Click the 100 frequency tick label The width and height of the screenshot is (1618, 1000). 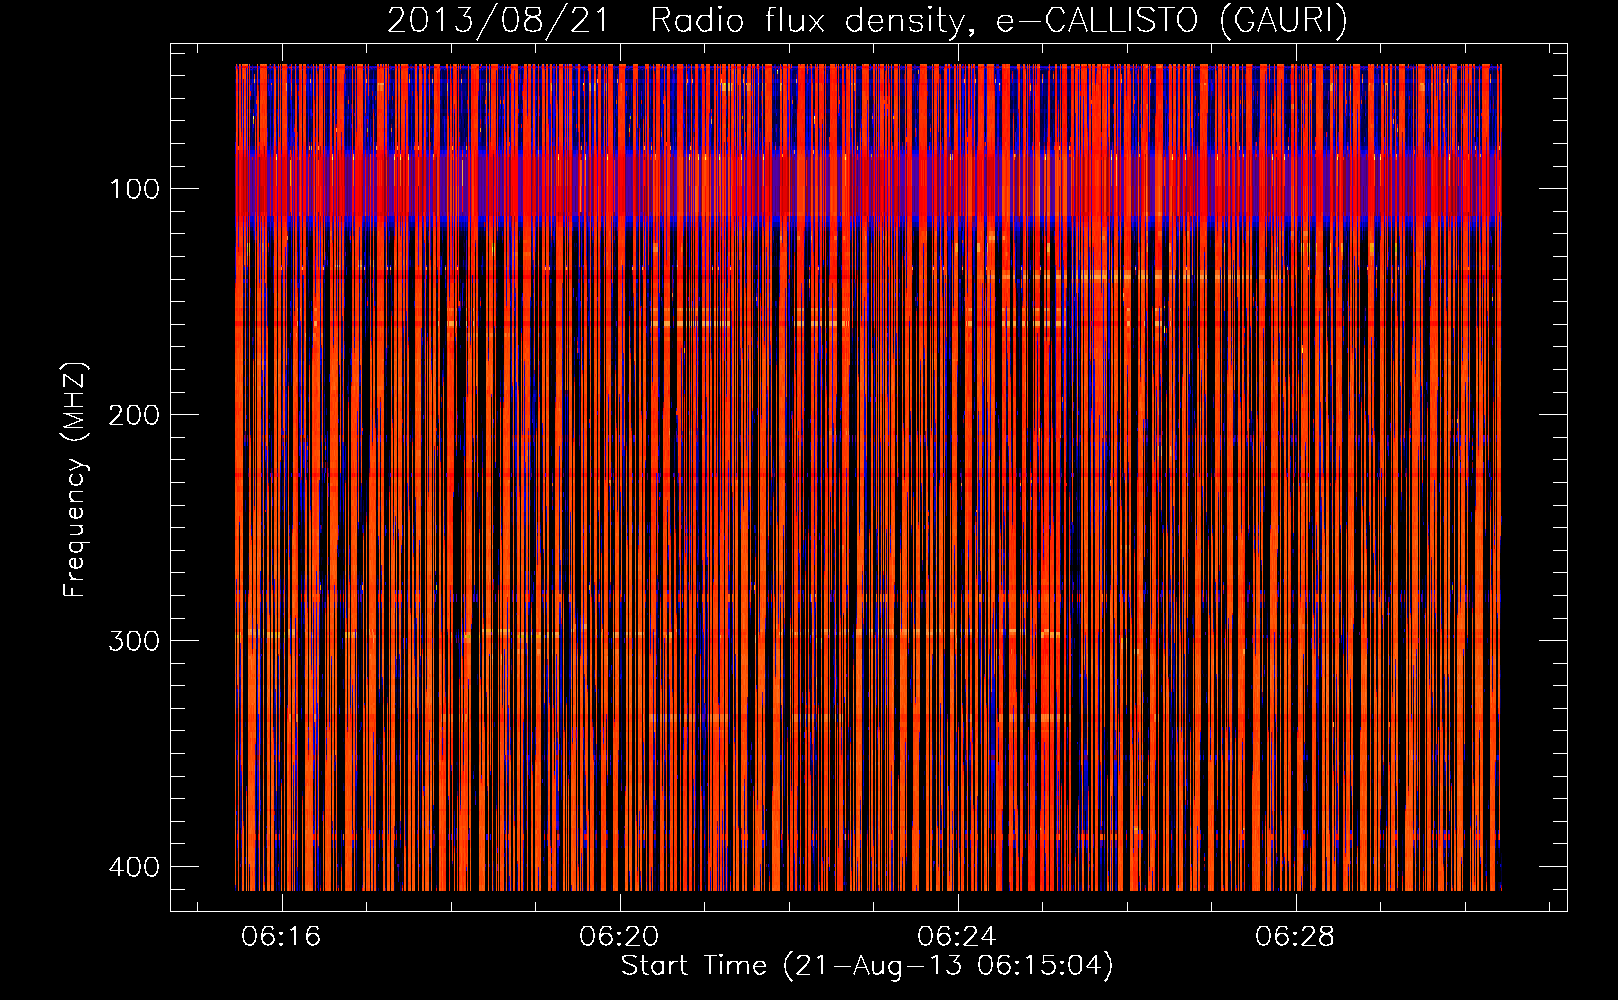tap(134, 189)
